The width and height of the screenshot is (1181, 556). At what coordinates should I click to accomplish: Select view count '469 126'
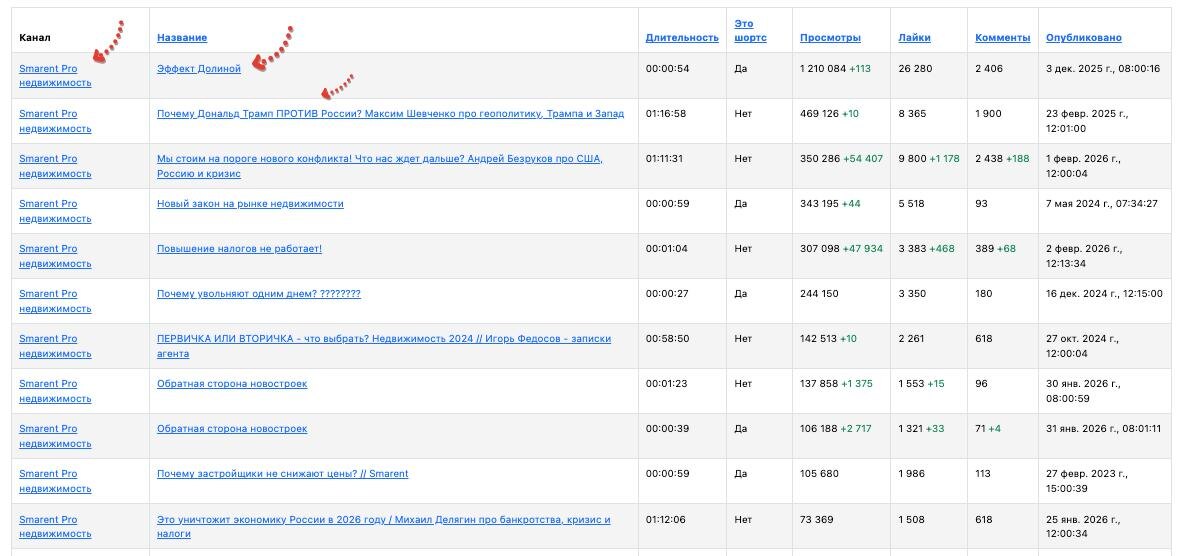[819, 114]
